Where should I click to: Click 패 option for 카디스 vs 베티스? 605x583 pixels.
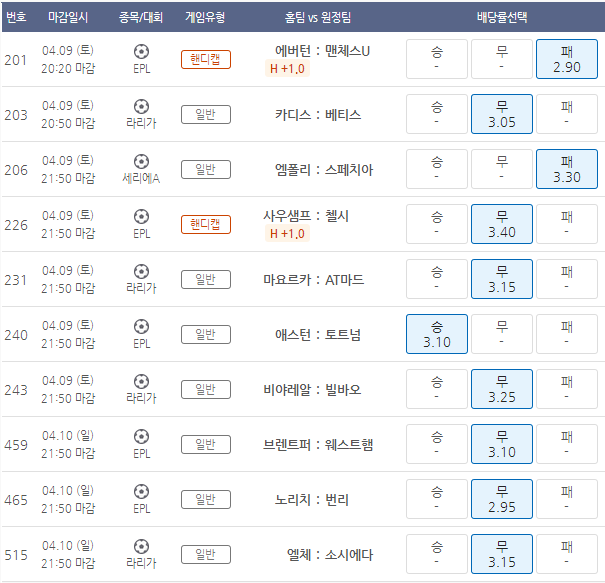(x=566, y=114)
